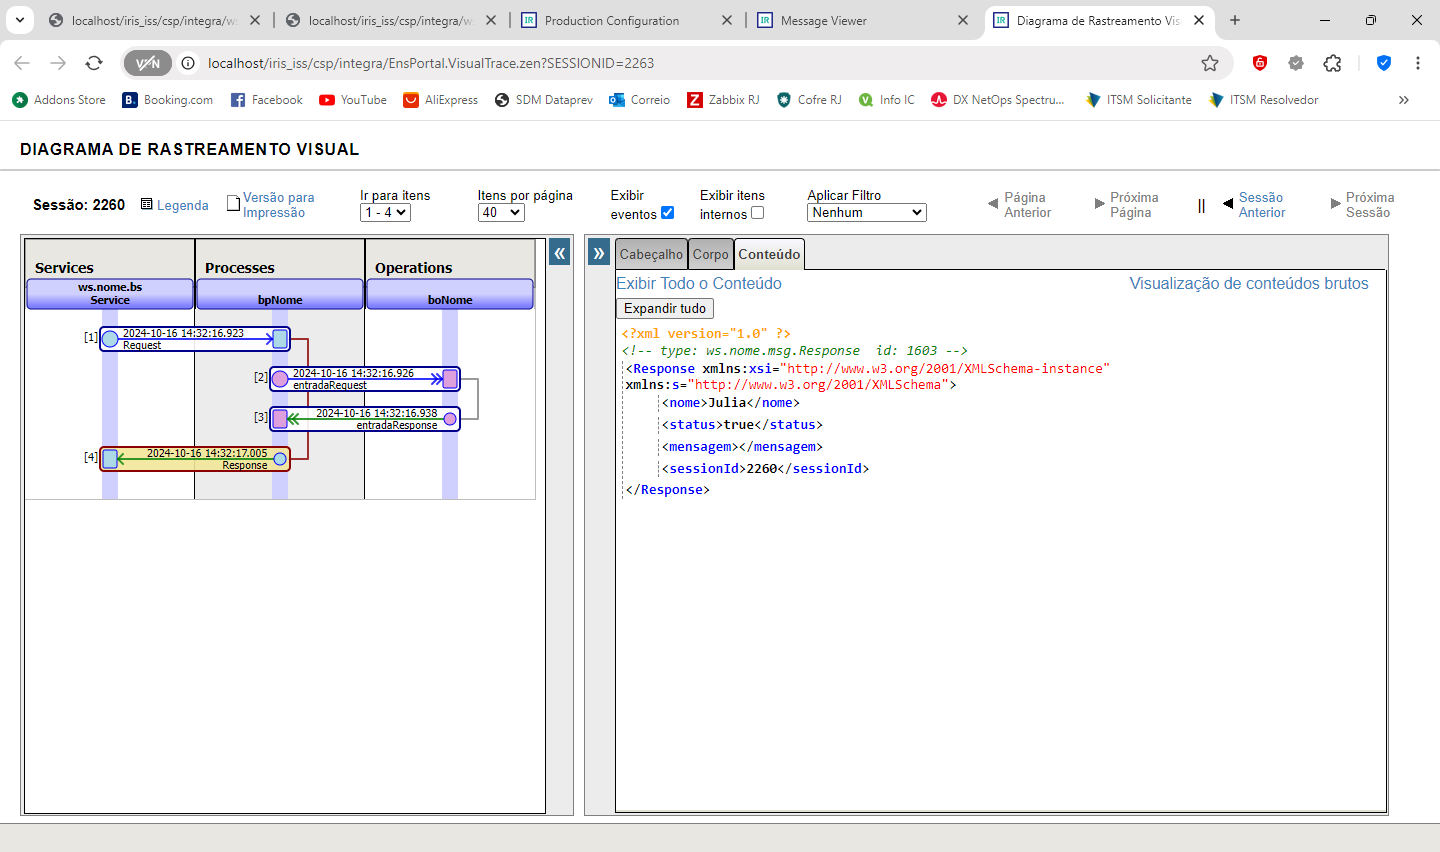Expand details pane with double-right chevron

tap(599, 253)
